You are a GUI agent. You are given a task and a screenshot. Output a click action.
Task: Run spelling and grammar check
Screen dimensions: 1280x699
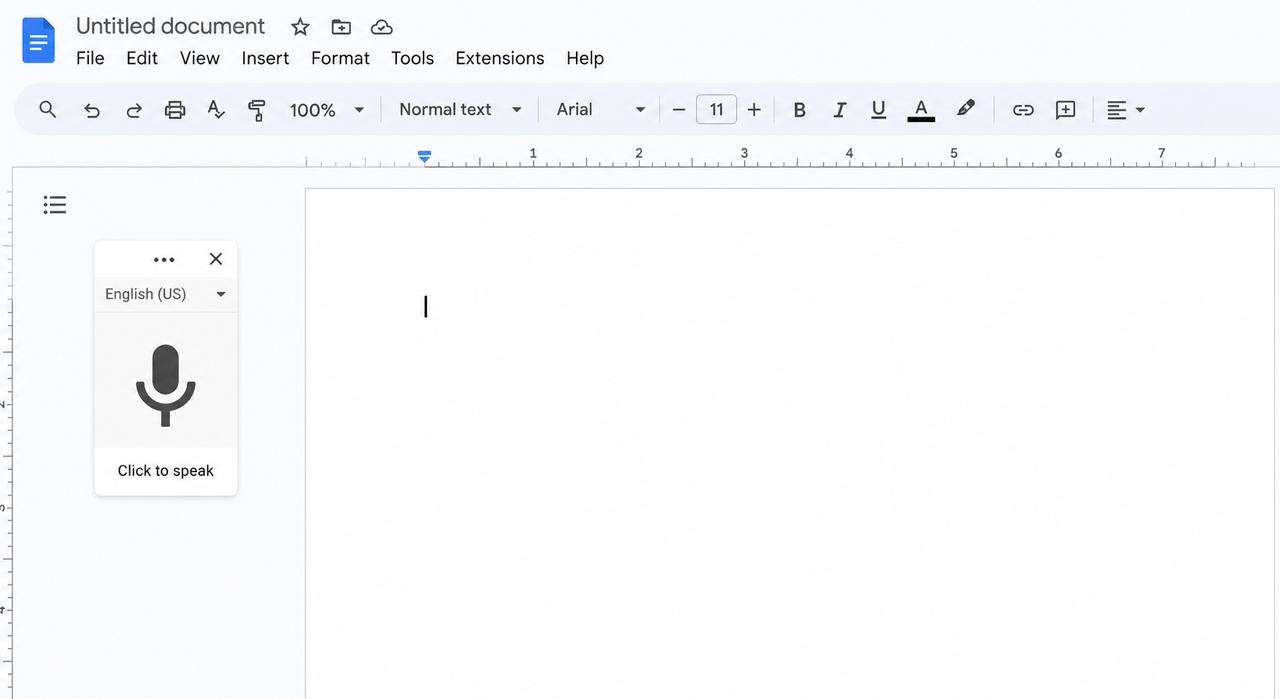tap(216, 110)
